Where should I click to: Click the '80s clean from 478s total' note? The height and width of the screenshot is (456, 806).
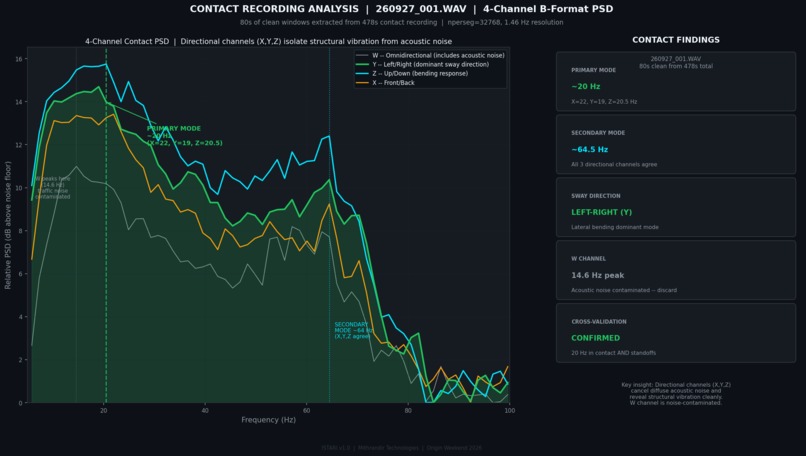(x=676, y=66)
